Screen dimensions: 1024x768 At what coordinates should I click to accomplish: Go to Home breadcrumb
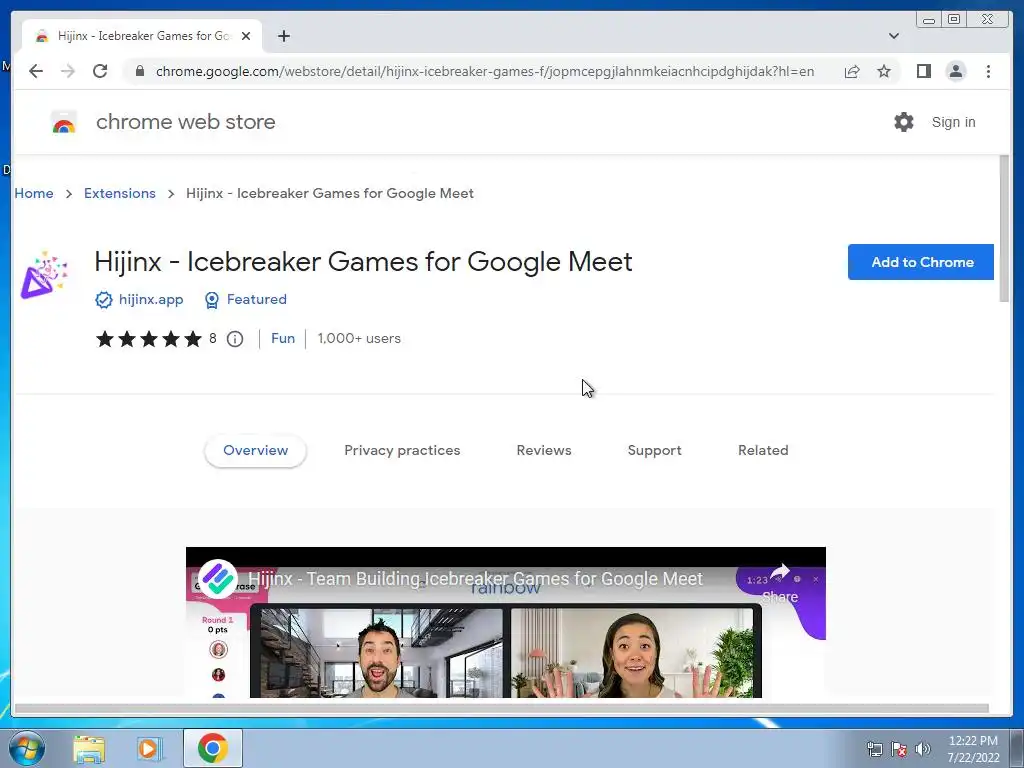coord(34,193)
